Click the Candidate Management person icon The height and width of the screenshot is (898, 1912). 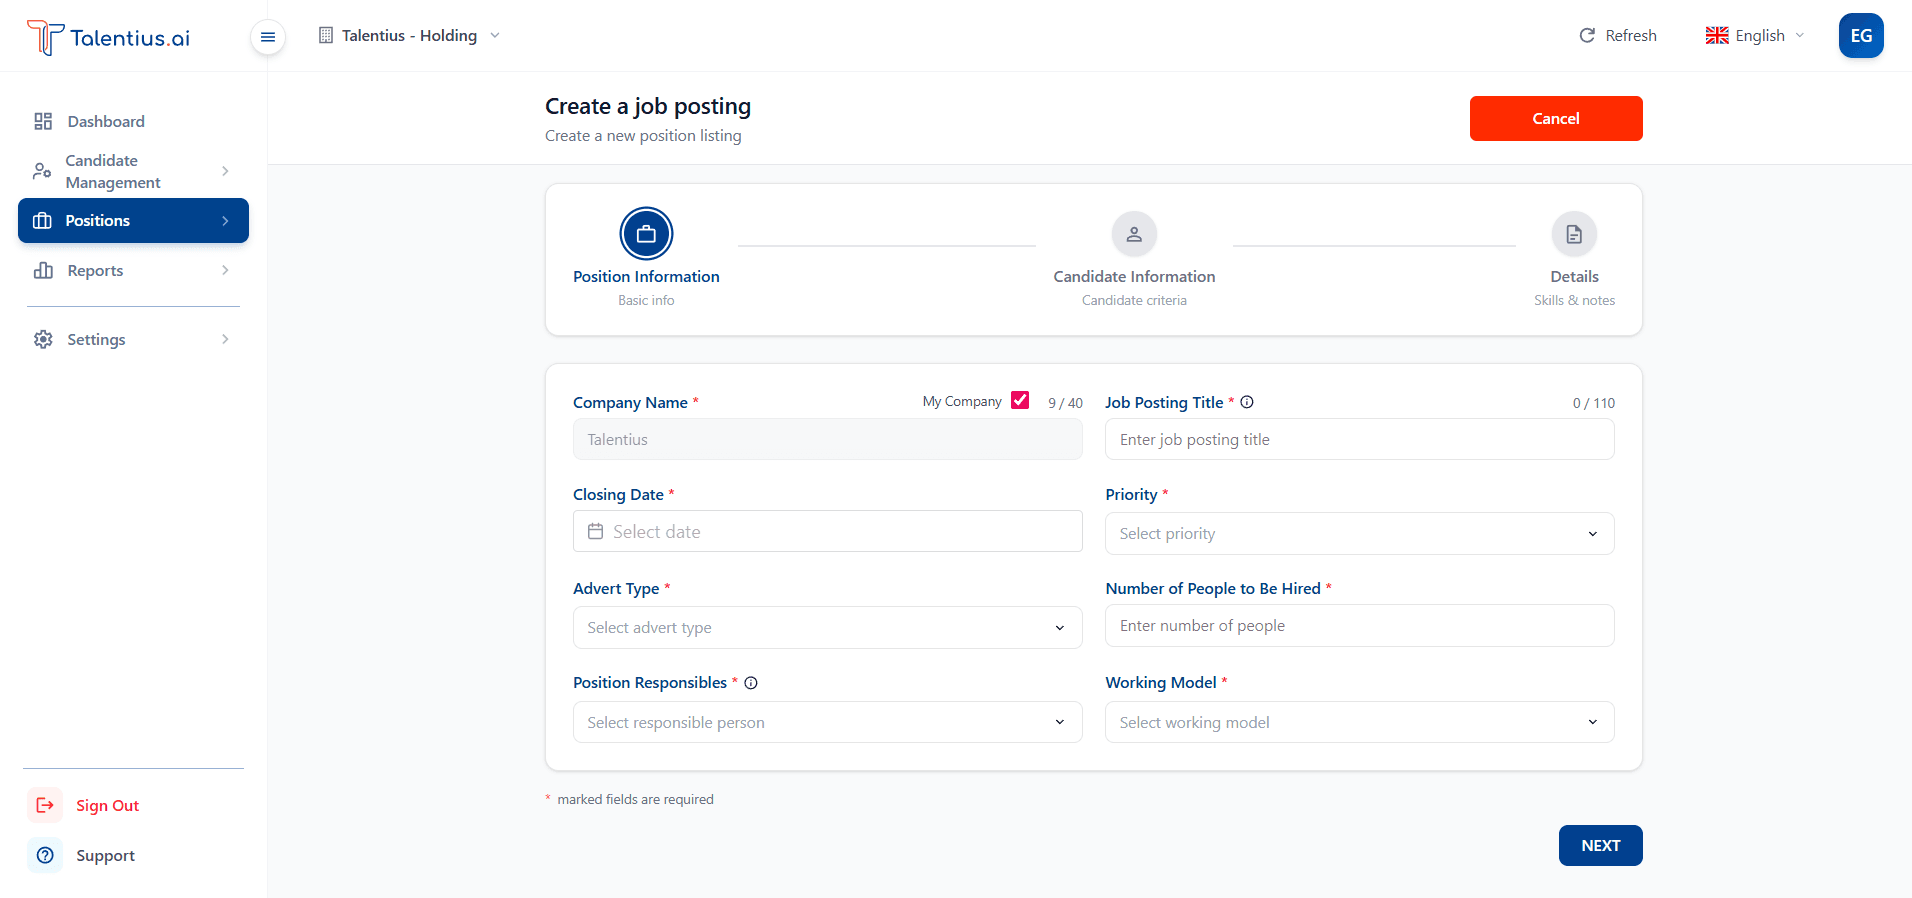click(42, 171)
